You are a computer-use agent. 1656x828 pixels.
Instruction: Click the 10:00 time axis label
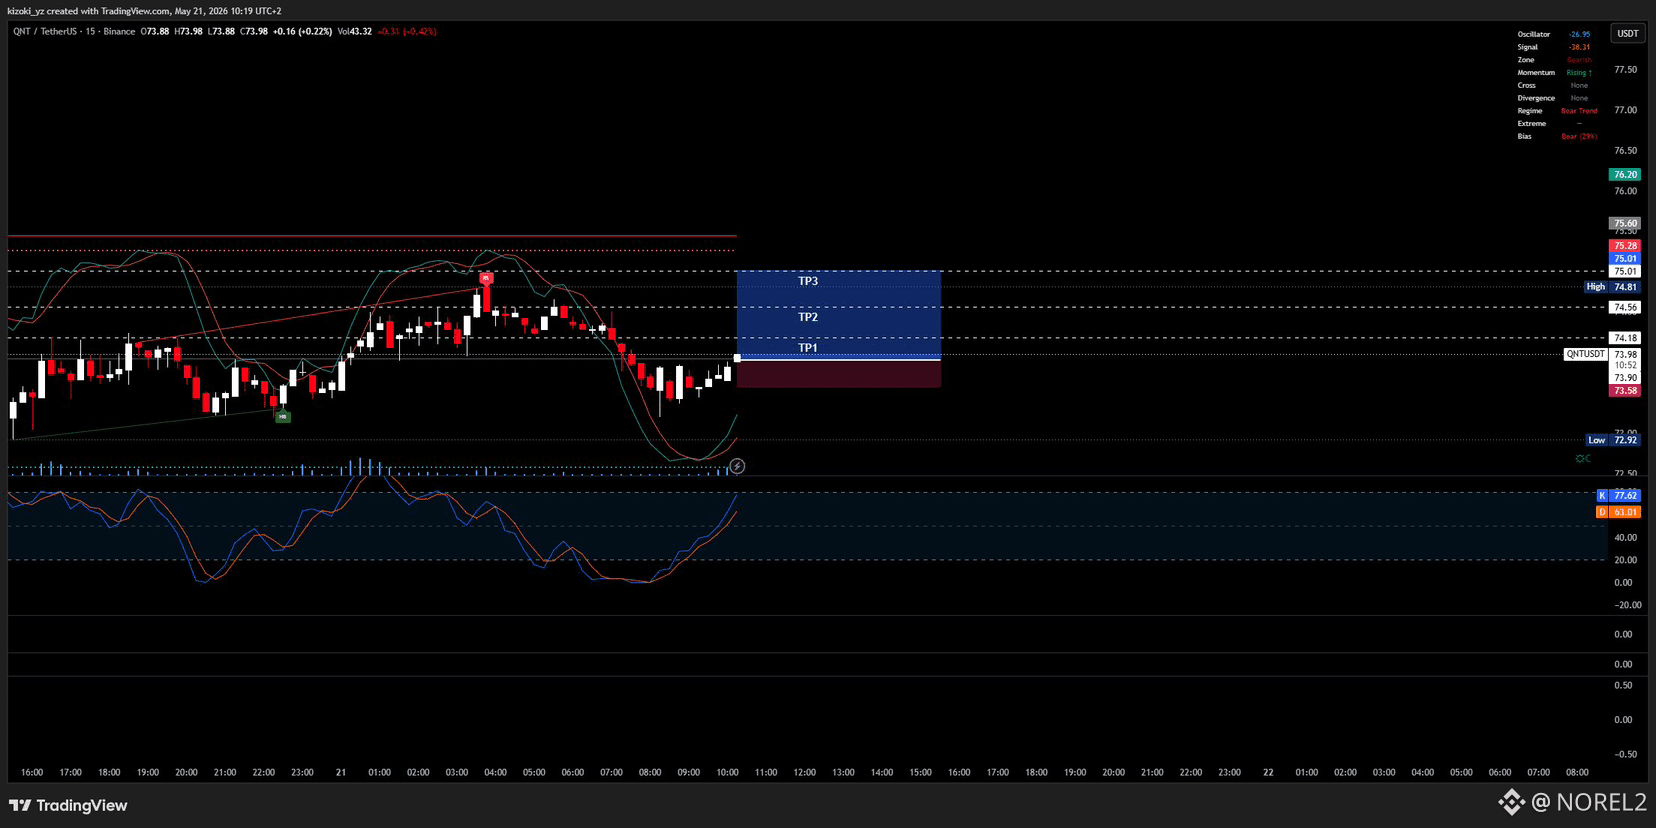(727, 772)
